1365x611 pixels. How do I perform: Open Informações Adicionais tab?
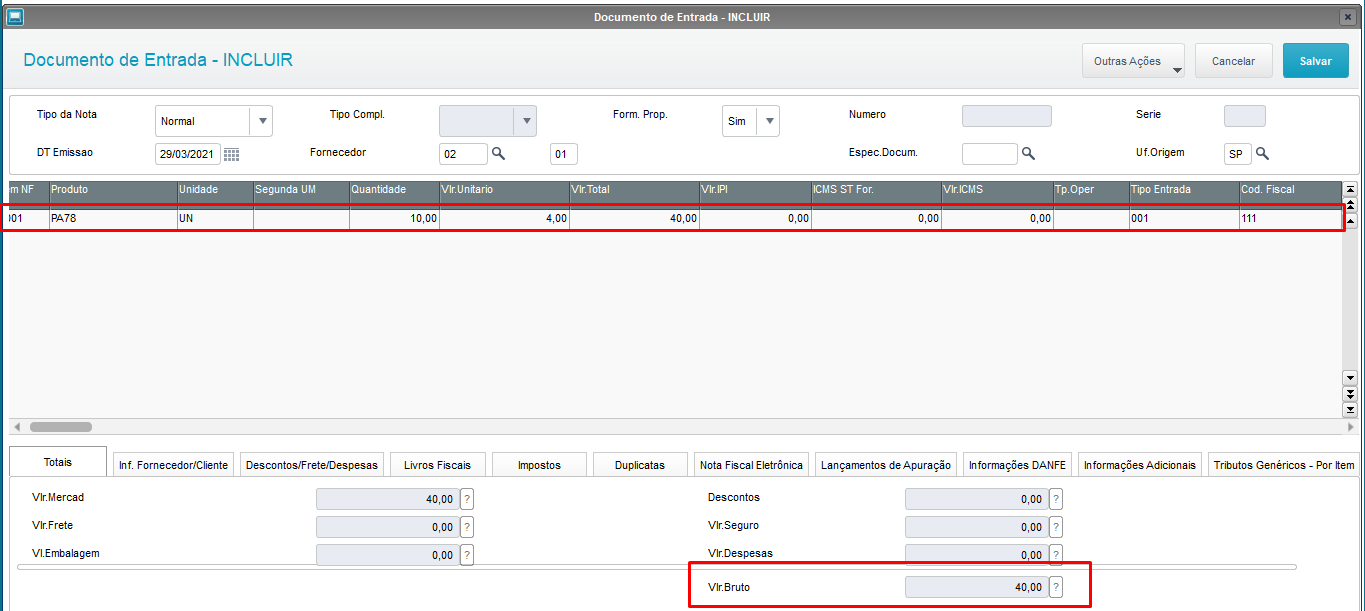[1139, 465]
